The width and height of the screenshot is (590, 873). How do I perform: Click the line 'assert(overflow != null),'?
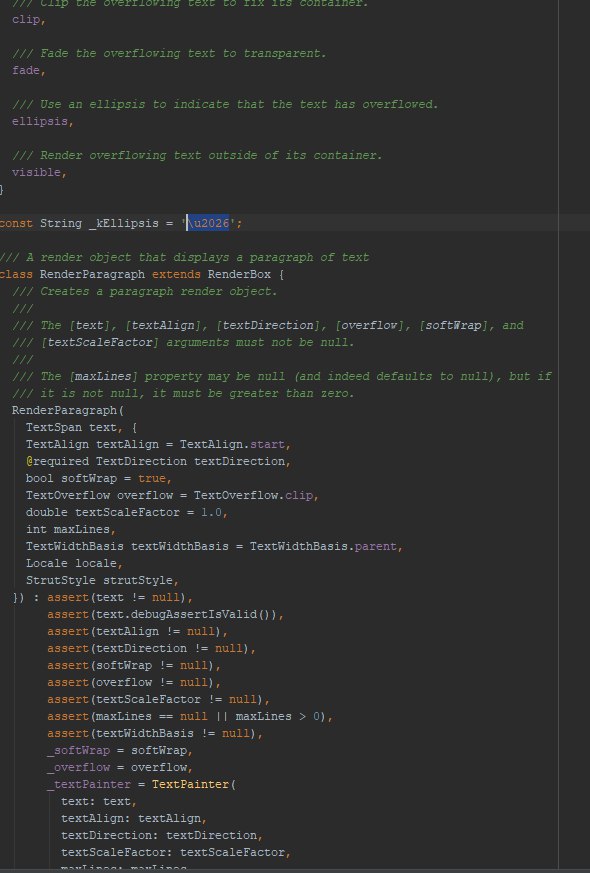tap(134, 682)
